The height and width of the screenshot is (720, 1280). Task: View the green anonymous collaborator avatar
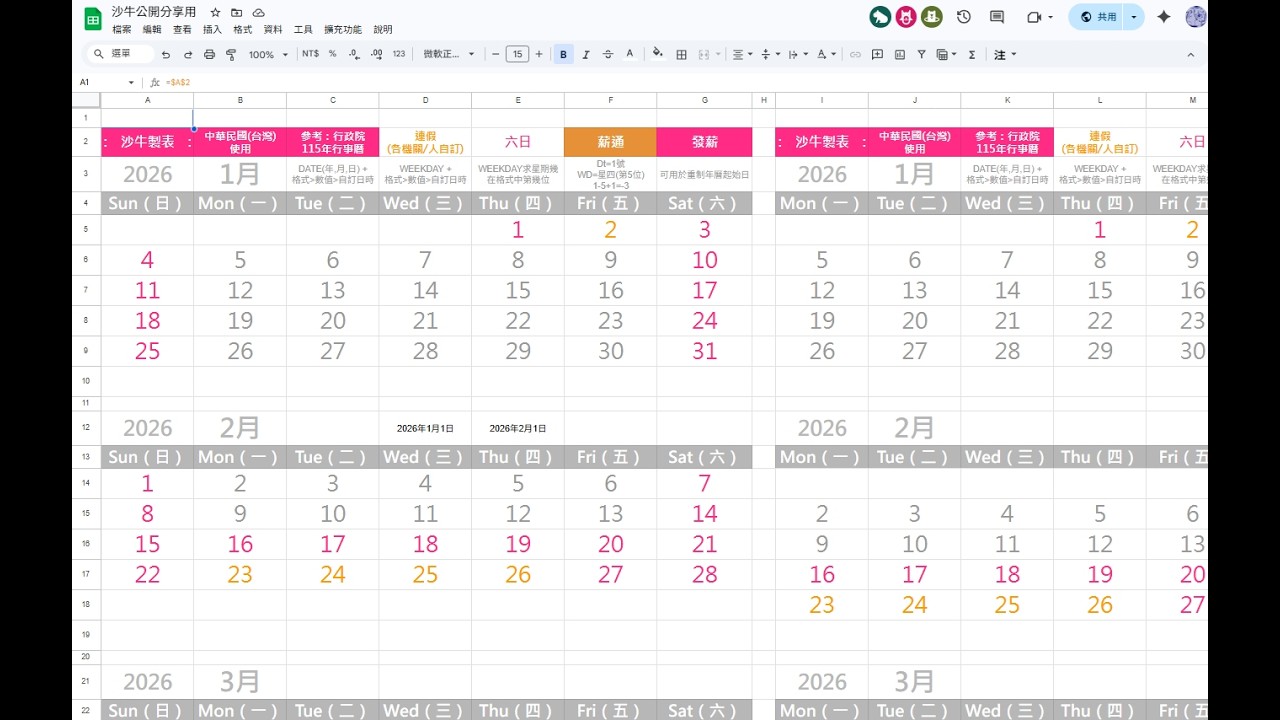pyautogui.click(x=880, y=17)
